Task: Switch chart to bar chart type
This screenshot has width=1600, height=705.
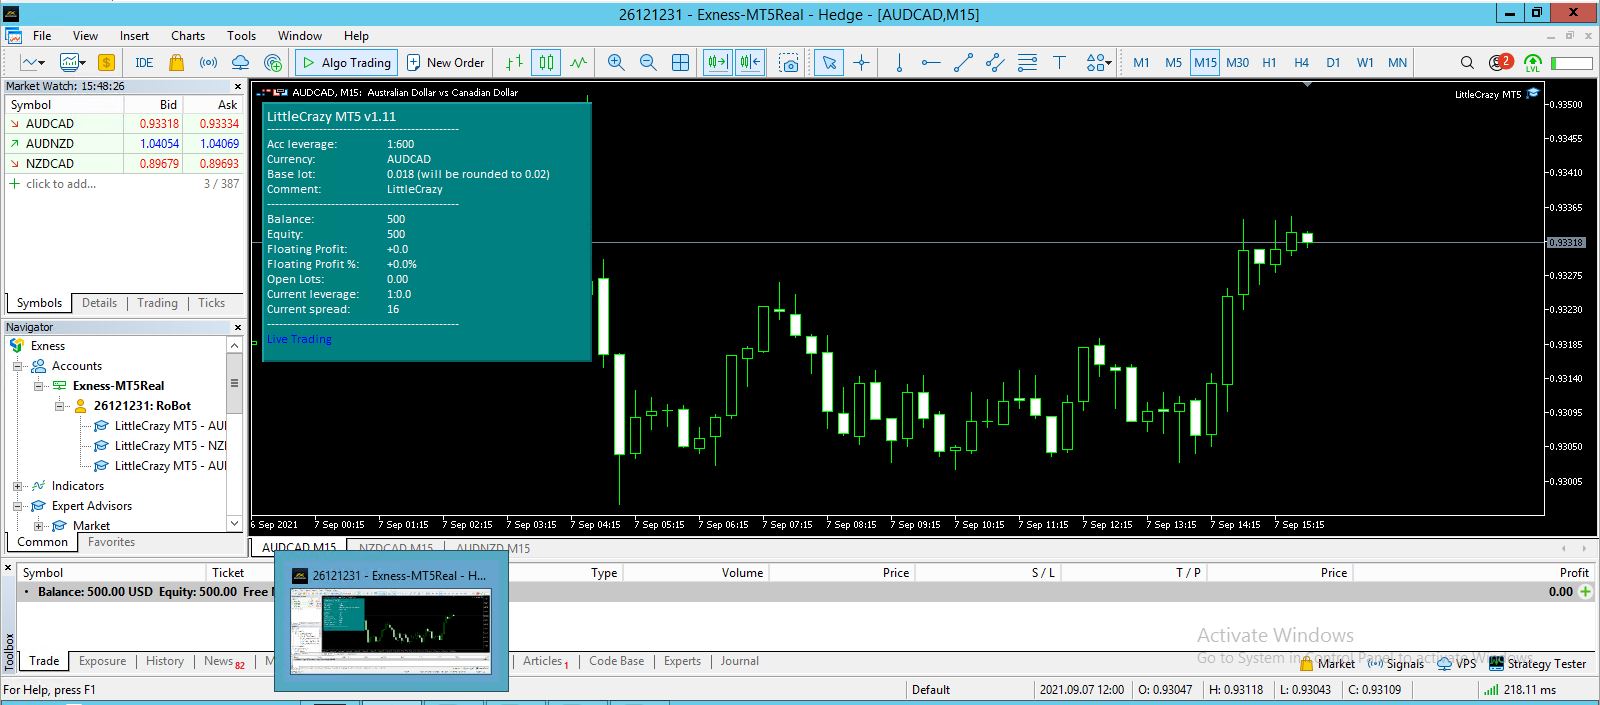Action: (514, 62)
